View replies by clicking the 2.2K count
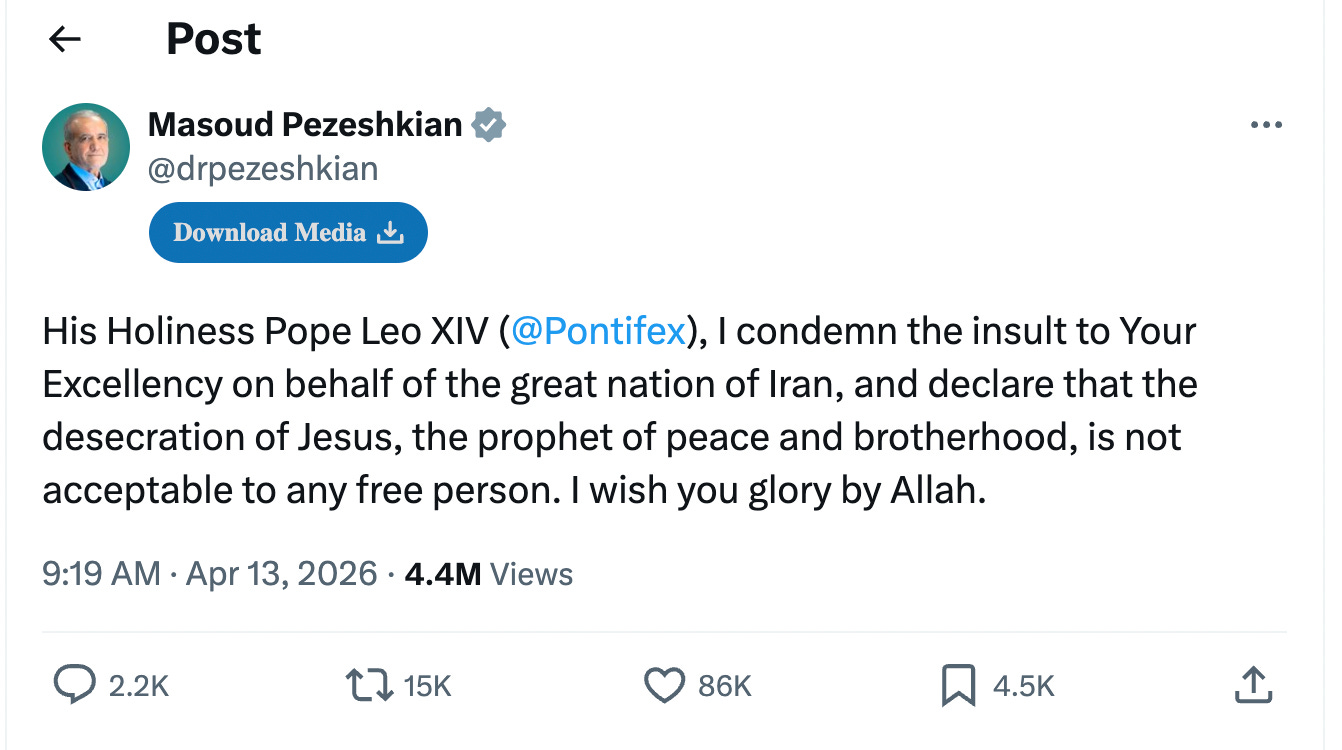Screen dimensions: 1342x750 [138, 686]
